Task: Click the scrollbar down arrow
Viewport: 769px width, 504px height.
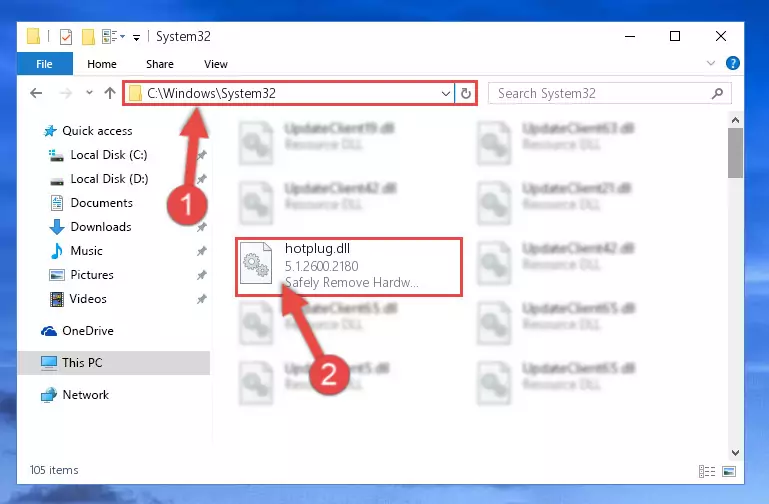Action: point(735,453)
